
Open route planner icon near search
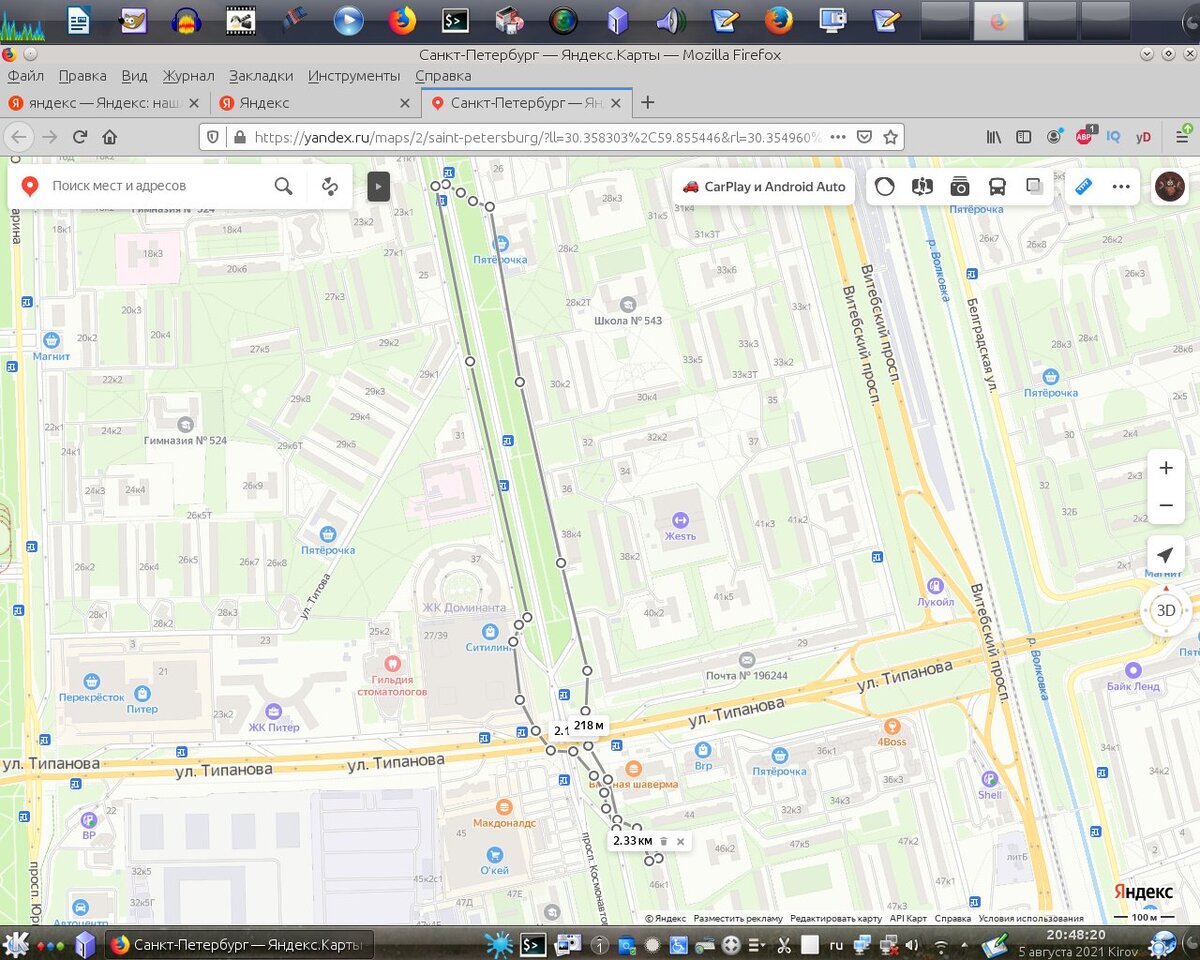330,186
